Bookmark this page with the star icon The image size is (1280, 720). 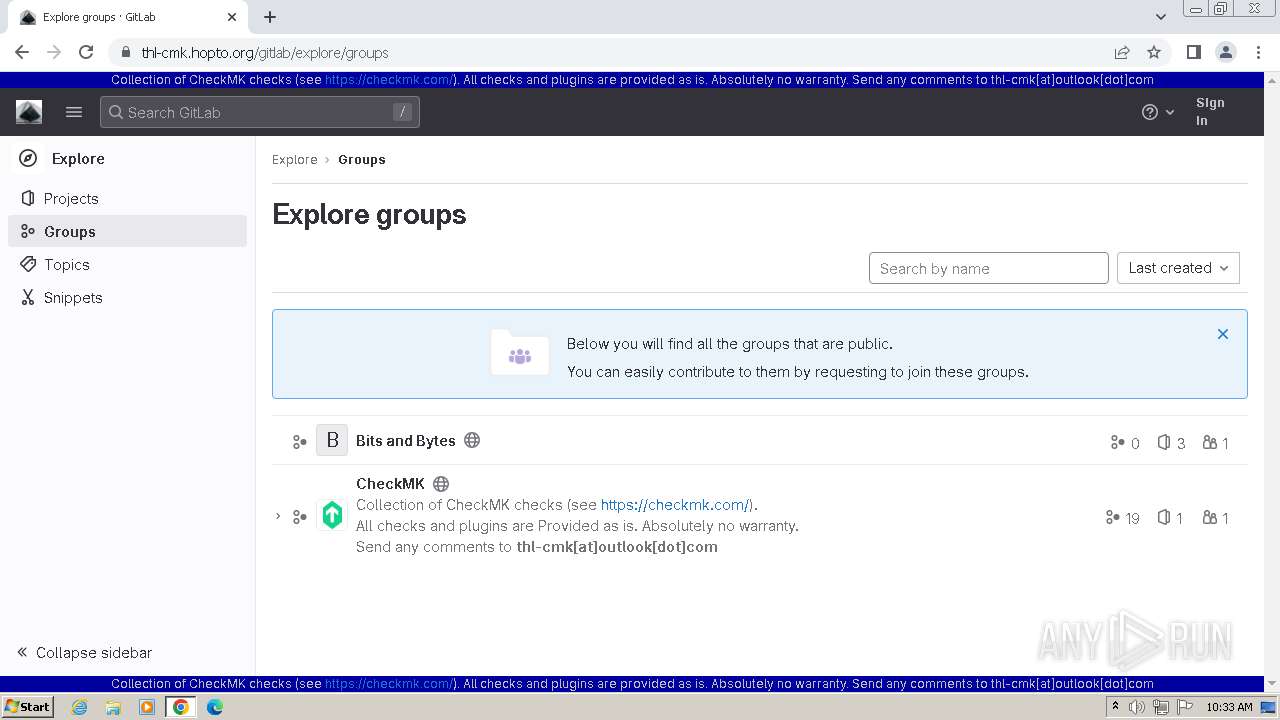coord(1154,52)
